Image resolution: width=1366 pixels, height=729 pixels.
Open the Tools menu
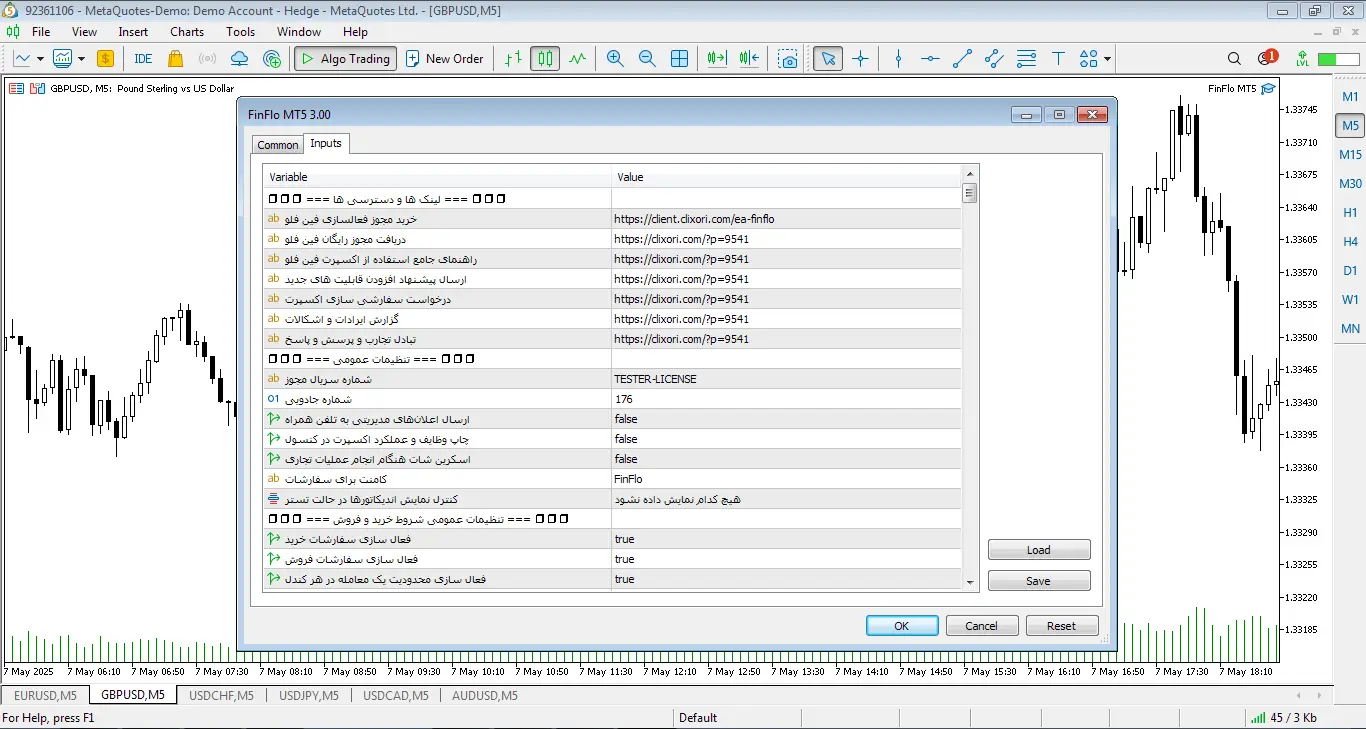point(240,32)
